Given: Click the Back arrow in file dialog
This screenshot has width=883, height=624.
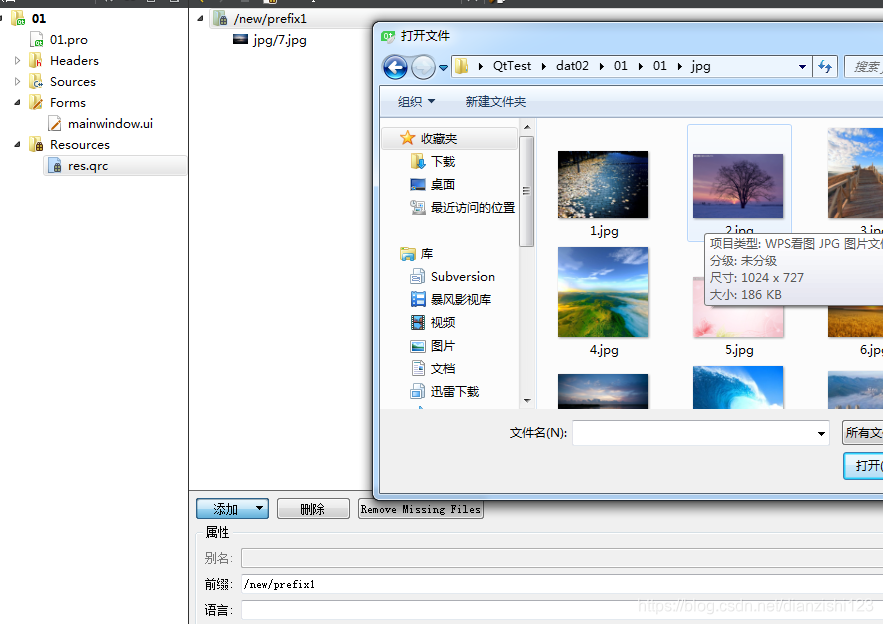Looking at the screenshot, I should click(x=395, y=68).
